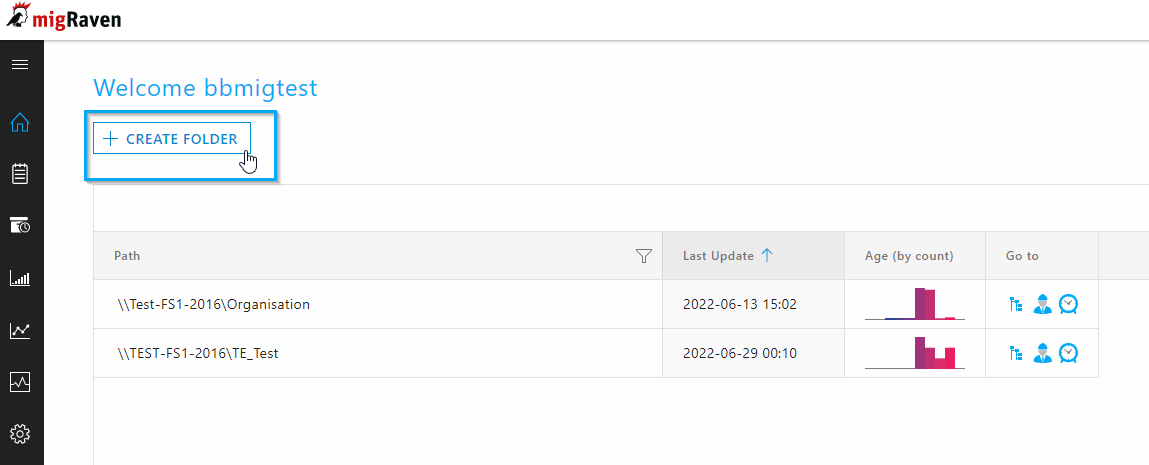The width and height of the screenshot is (1149, 465).
Task: Click the Path column filter icon
Action: tap(643, 256)
